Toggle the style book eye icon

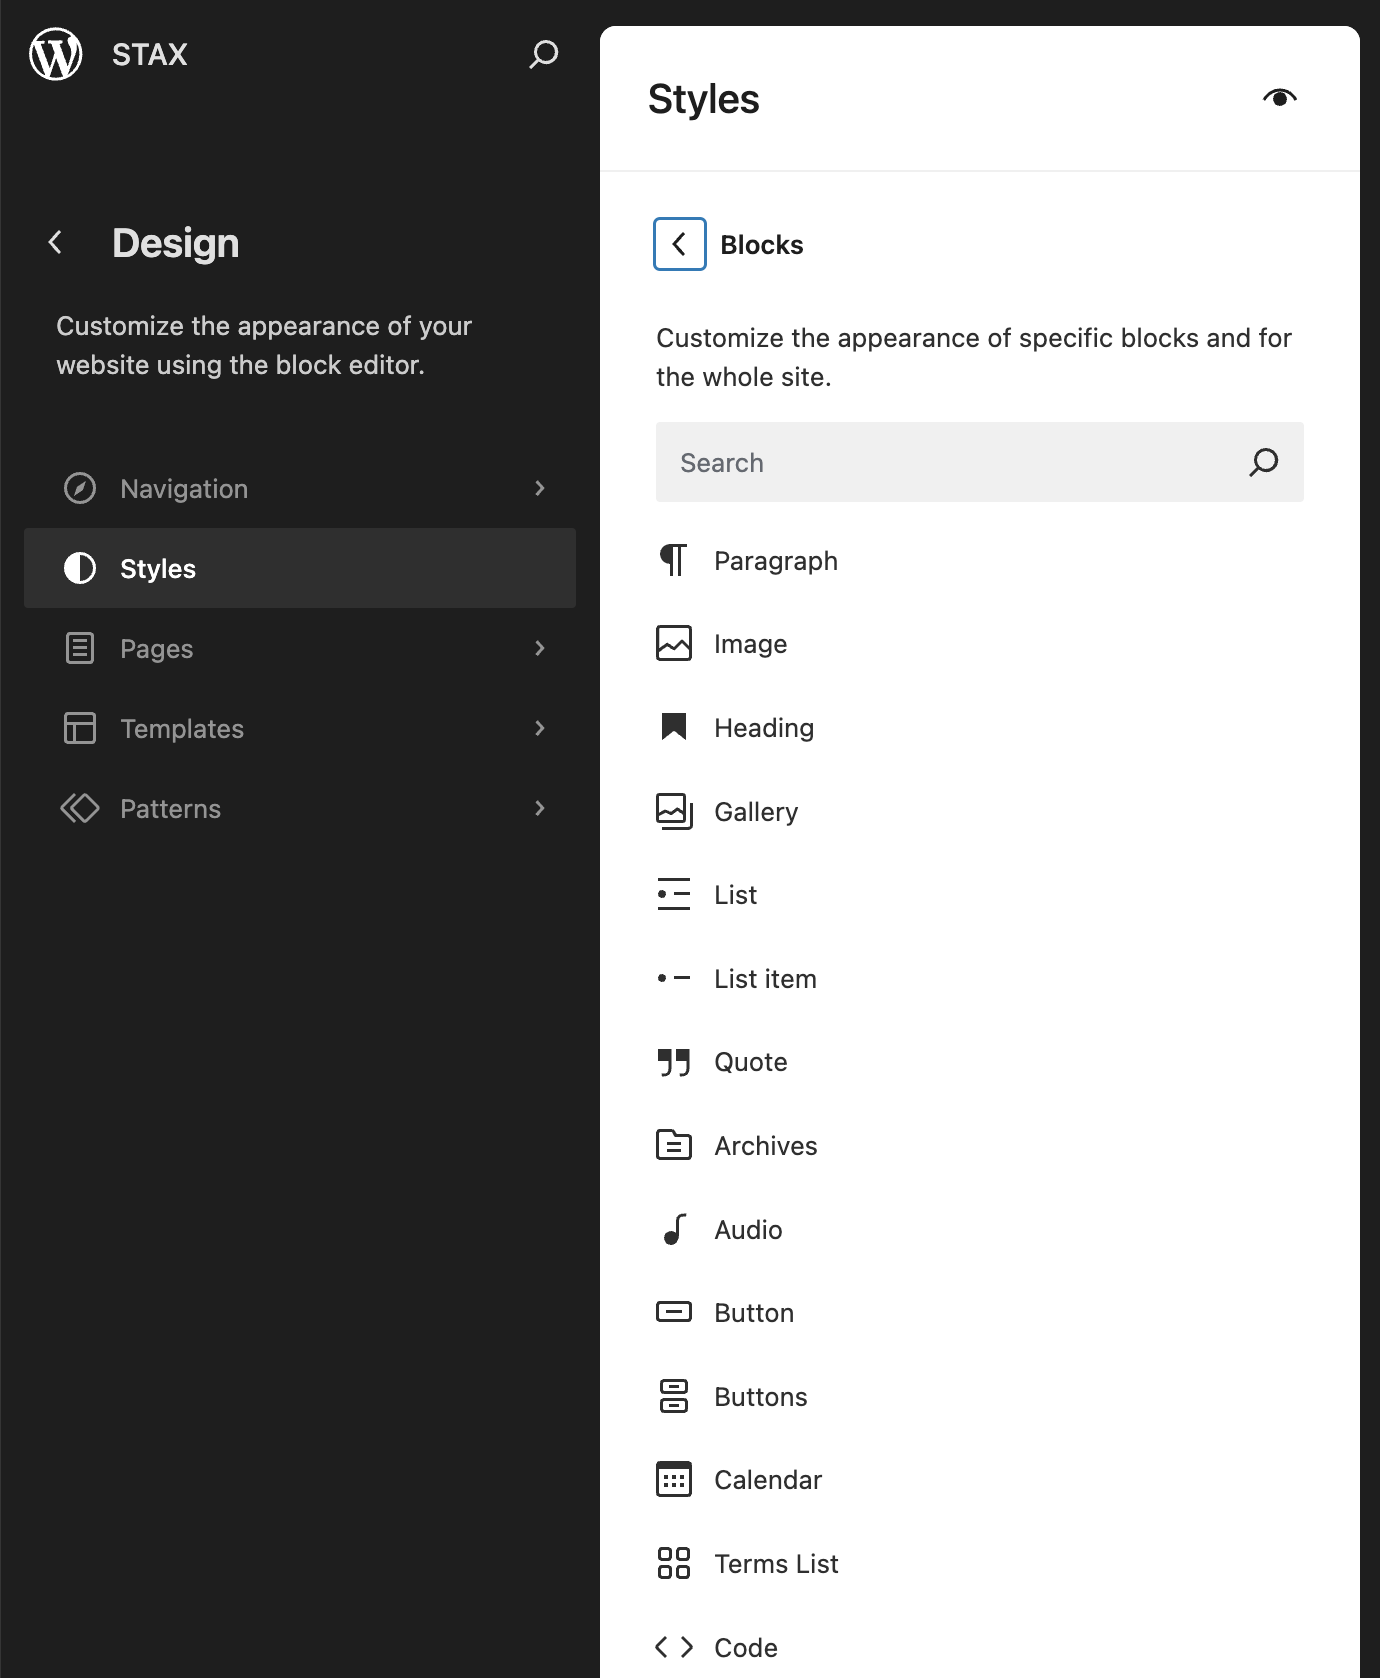point(1280,98)
